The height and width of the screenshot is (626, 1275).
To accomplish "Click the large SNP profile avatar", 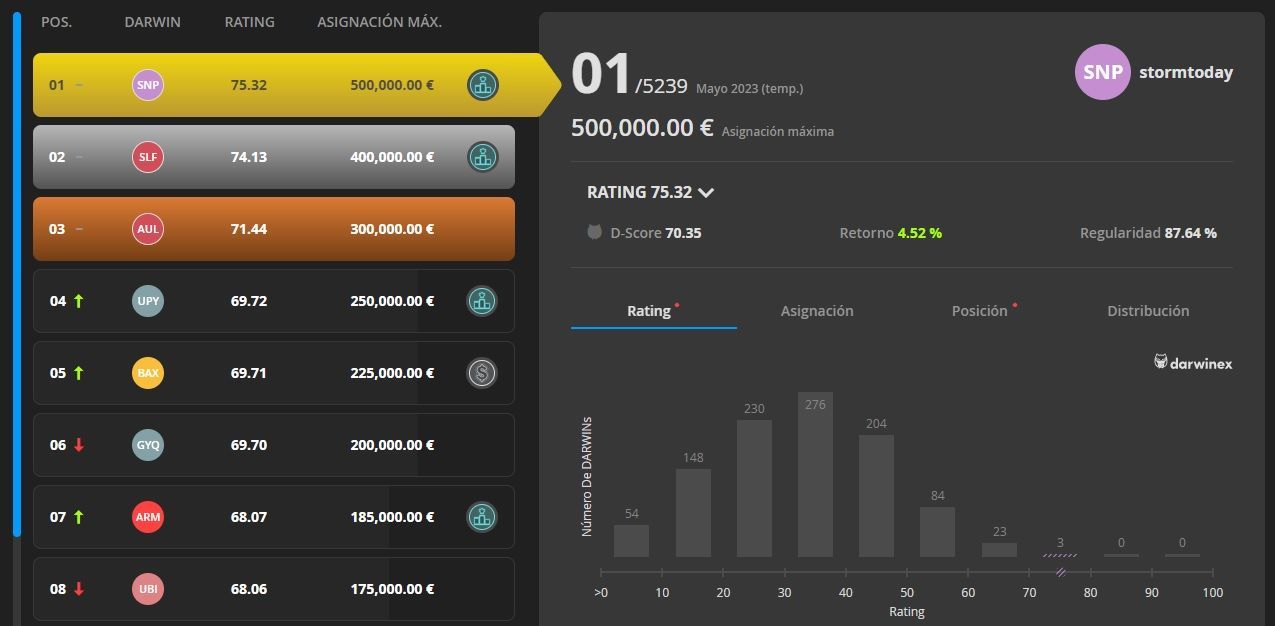I will click(1103, 72).
